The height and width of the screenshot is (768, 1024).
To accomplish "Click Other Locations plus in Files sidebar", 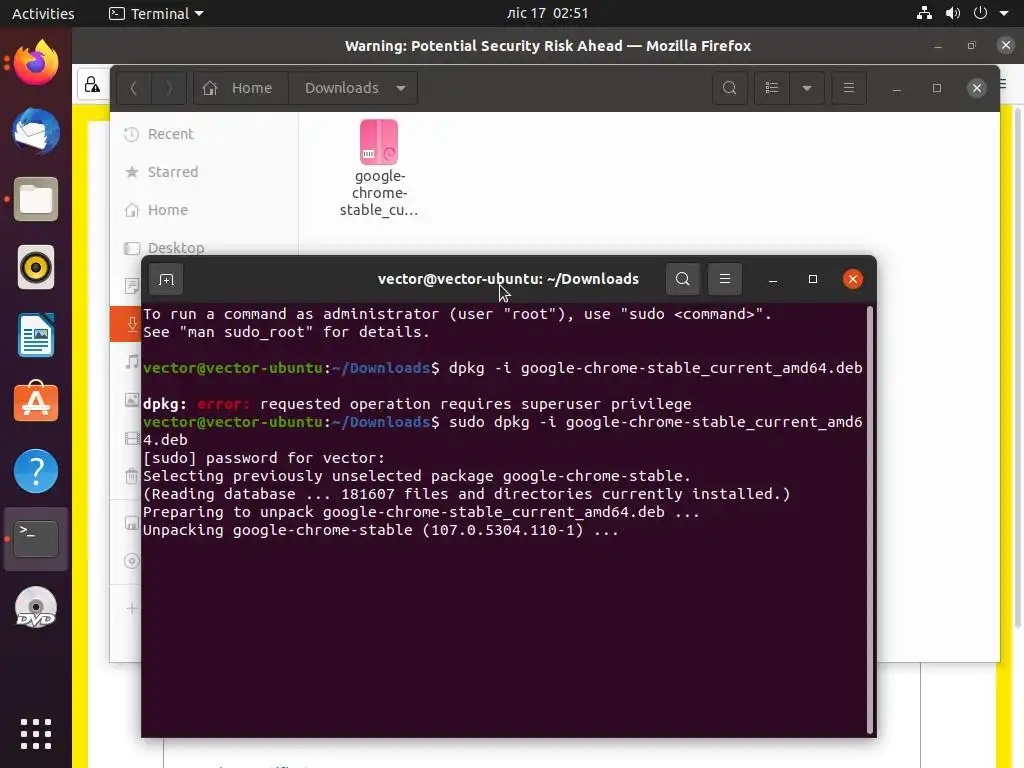I will (131, 608).
